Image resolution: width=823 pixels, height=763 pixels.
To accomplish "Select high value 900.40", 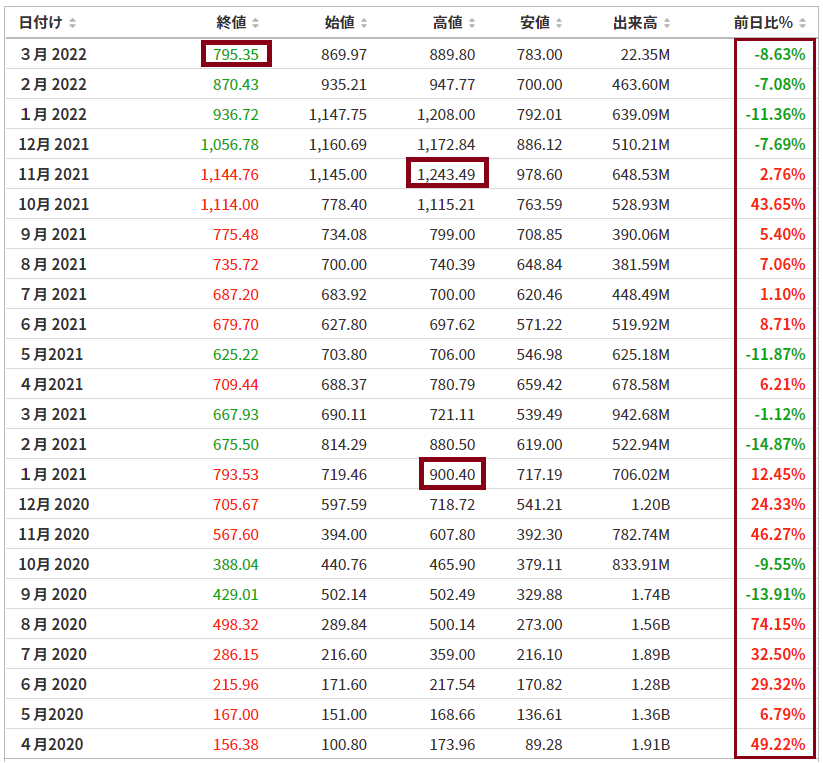I will [x=452, y=474].
